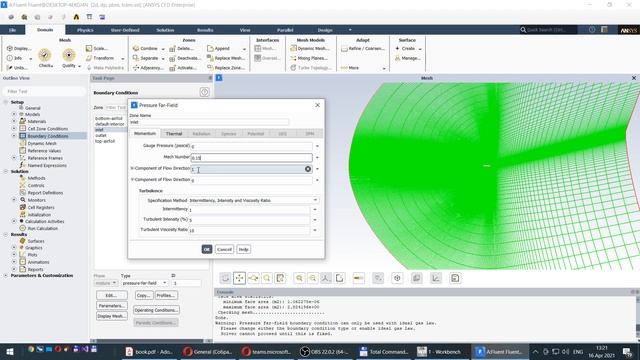Open the File menu
The image size is (640, 360).
(12, 30)
